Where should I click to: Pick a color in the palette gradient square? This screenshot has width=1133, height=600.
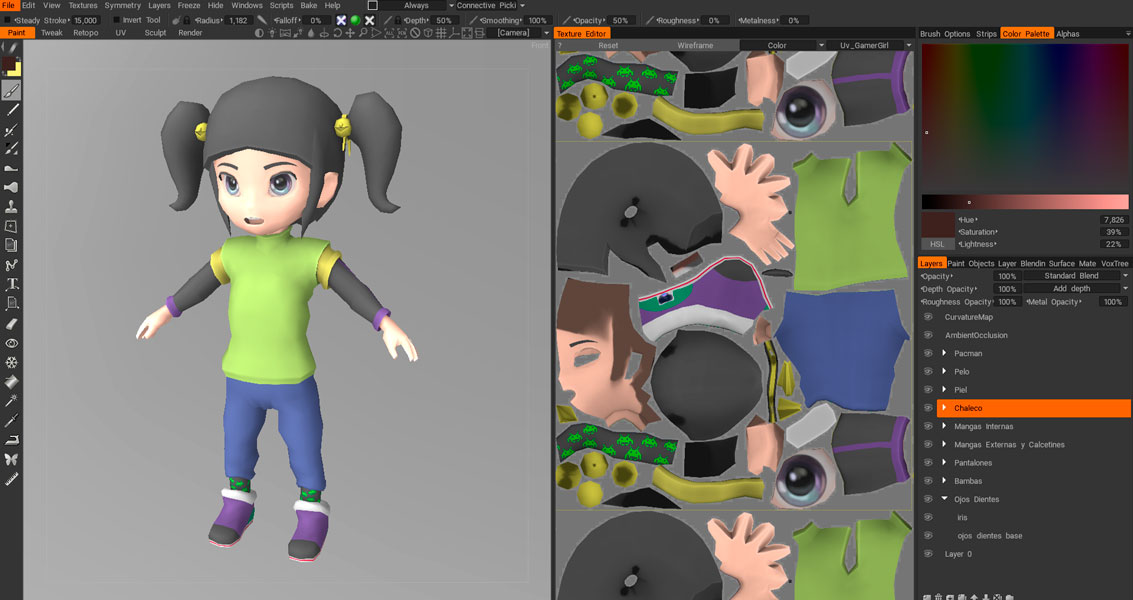[1024, 115]
